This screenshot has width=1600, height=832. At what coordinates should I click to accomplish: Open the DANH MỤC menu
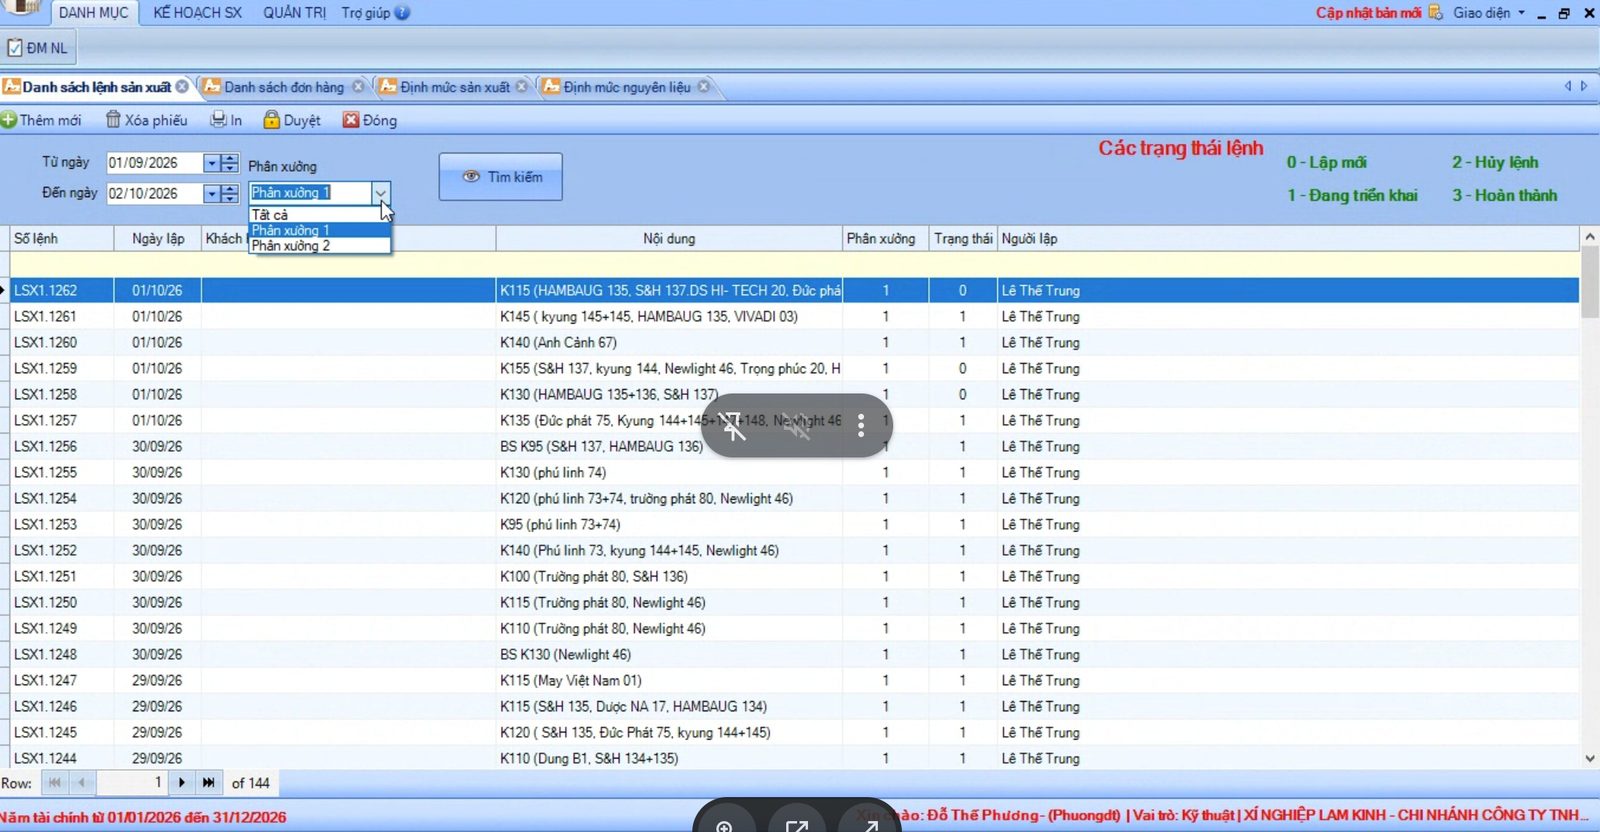point(93,13)
